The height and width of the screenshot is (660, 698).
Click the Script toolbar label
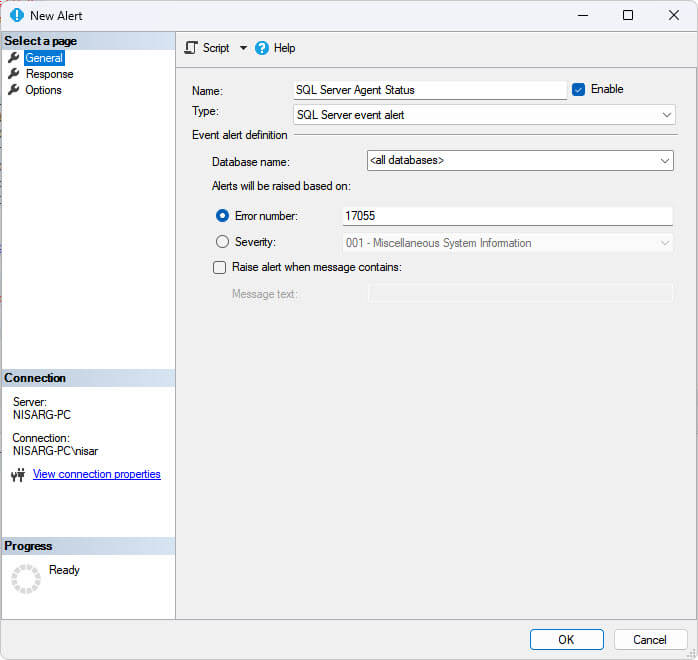(x=216, y=48)
